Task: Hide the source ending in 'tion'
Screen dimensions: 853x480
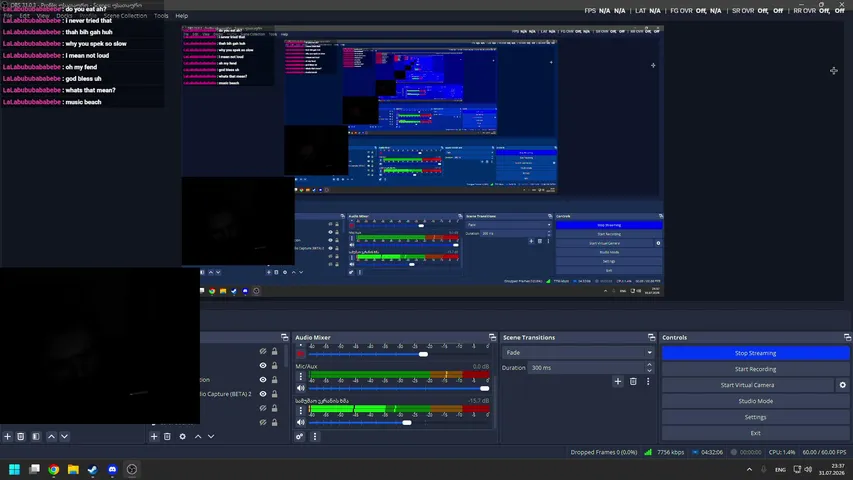Action: coord(263,380)
